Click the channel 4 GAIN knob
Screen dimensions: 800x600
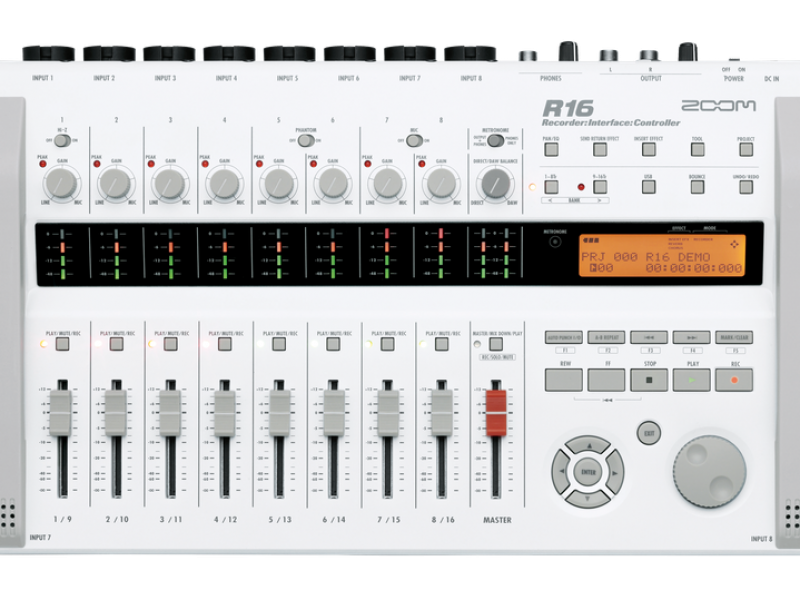click(x=224, y=183)
